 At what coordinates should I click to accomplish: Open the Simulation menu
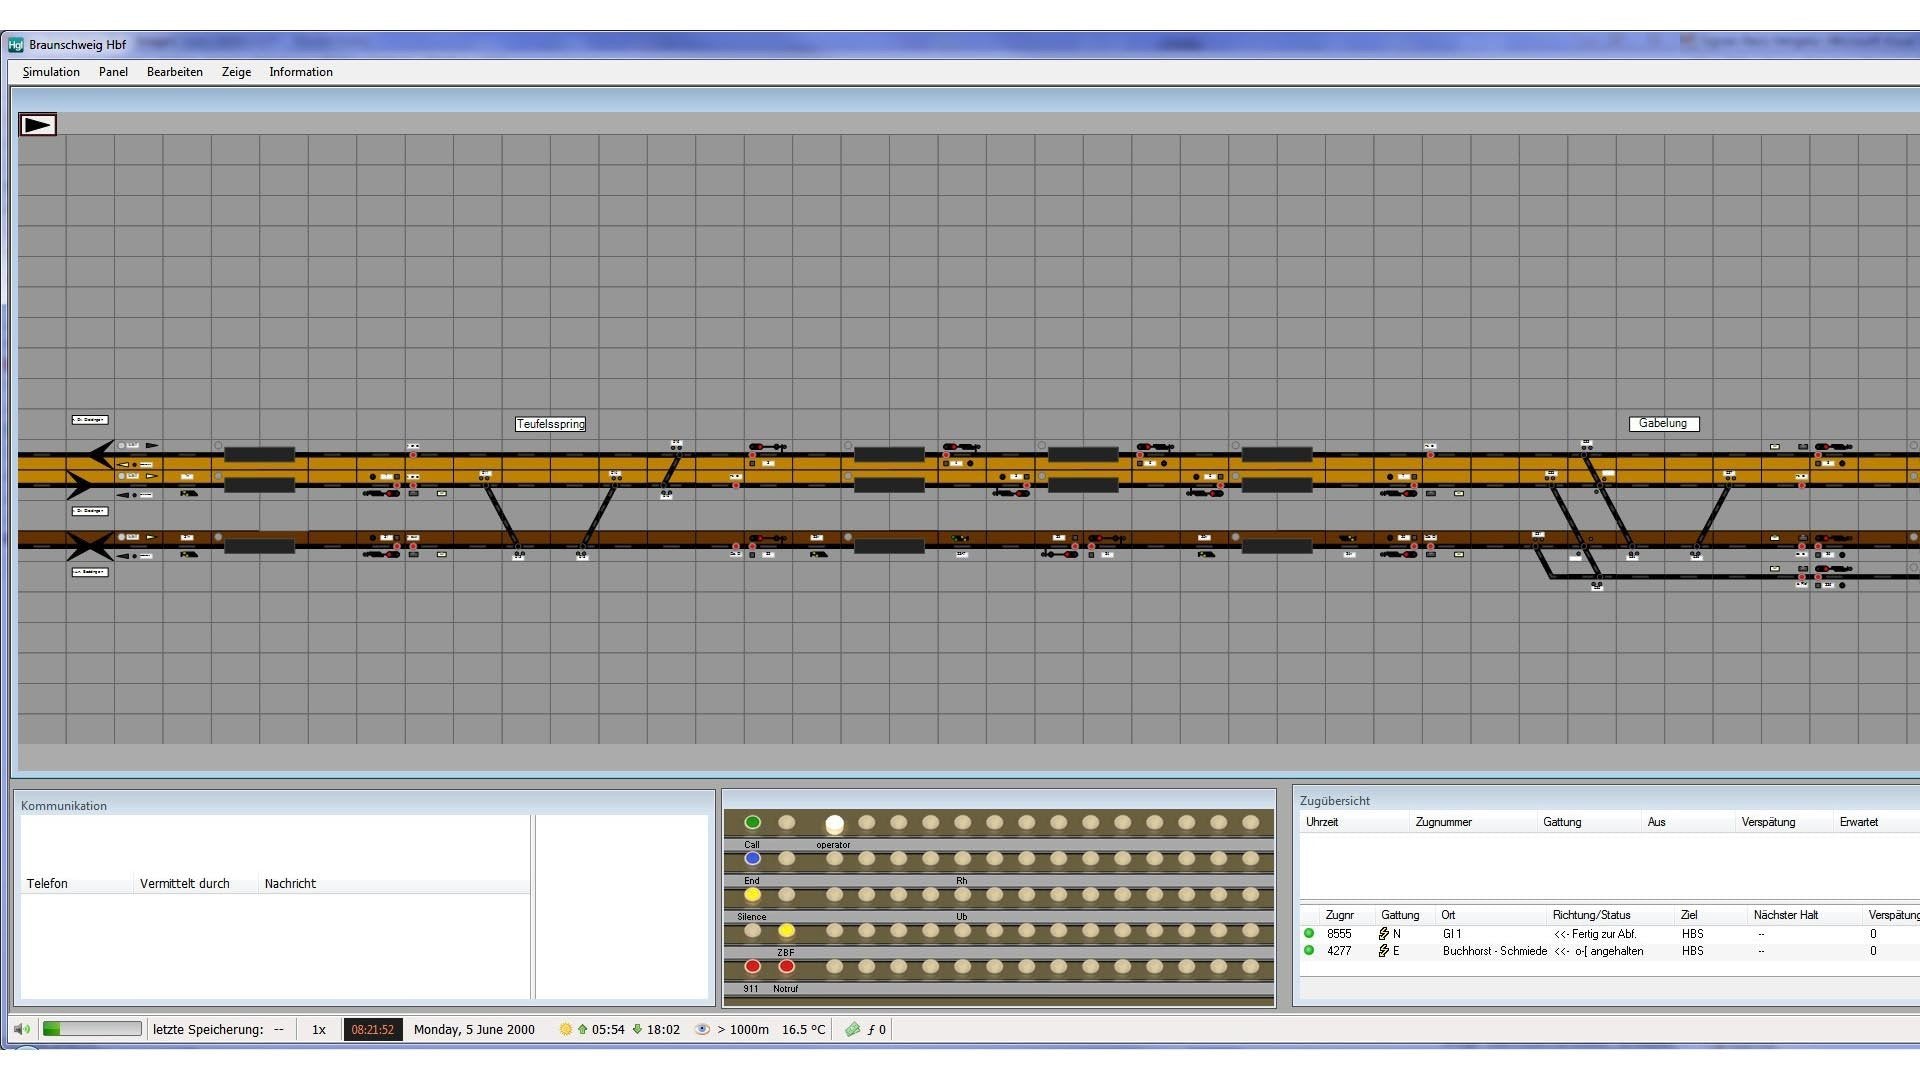point(51,72)
